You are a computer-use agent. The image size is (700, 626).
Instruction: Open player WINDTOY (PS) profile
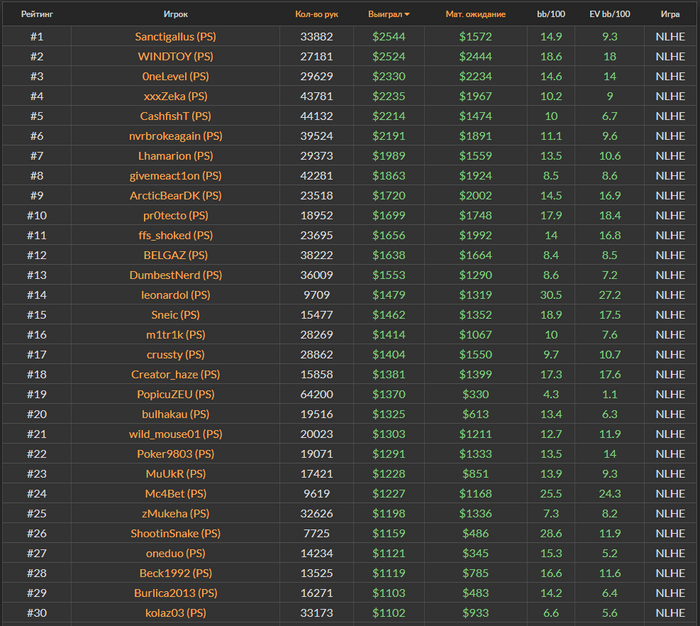point(175,57)
